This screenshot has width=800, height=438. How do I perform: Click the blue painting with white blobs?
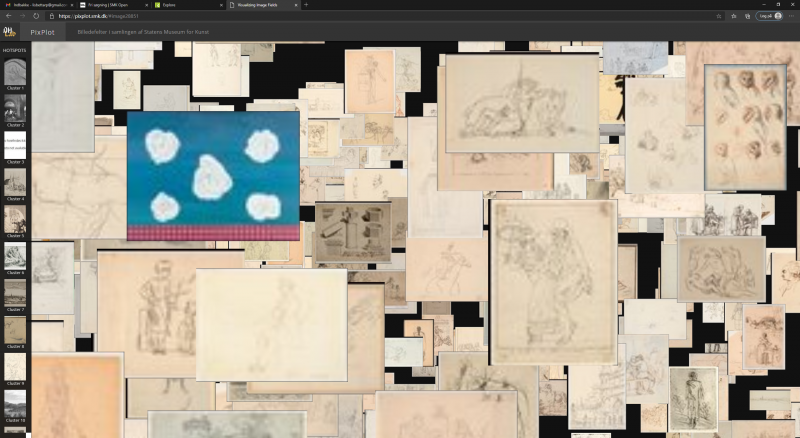213,176
